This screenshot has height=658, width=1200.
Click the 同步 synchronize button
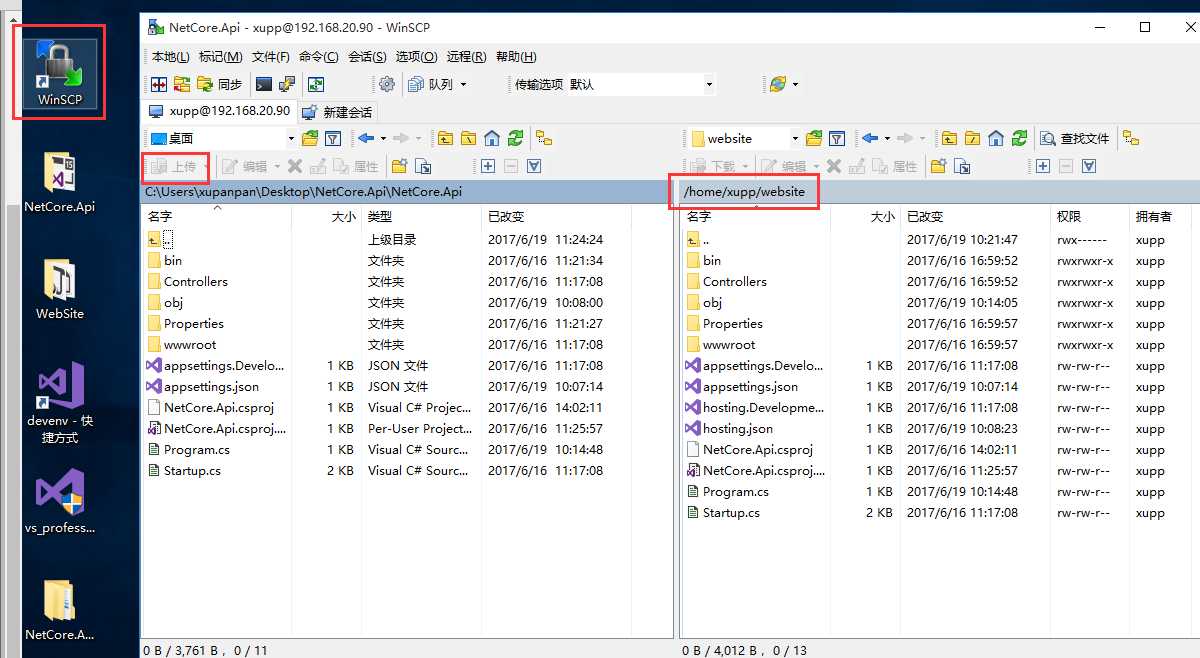click(x=220, y=85)
